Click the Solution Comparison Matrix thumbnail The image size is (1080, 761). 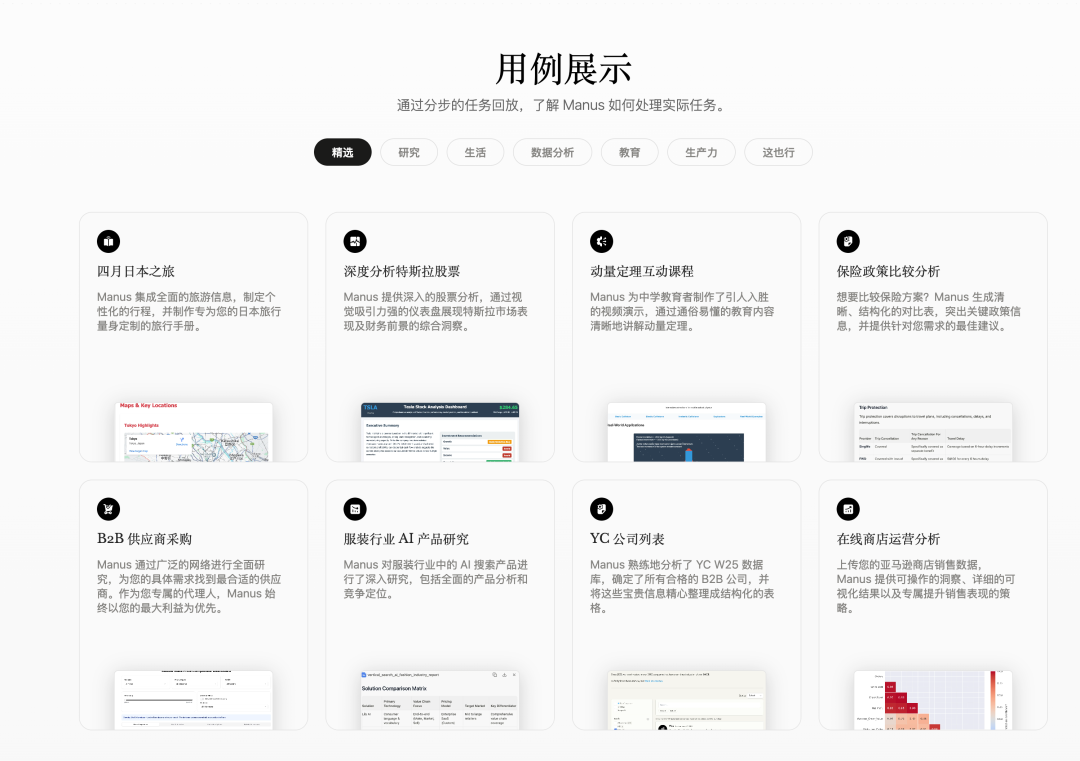click(439, 700)
